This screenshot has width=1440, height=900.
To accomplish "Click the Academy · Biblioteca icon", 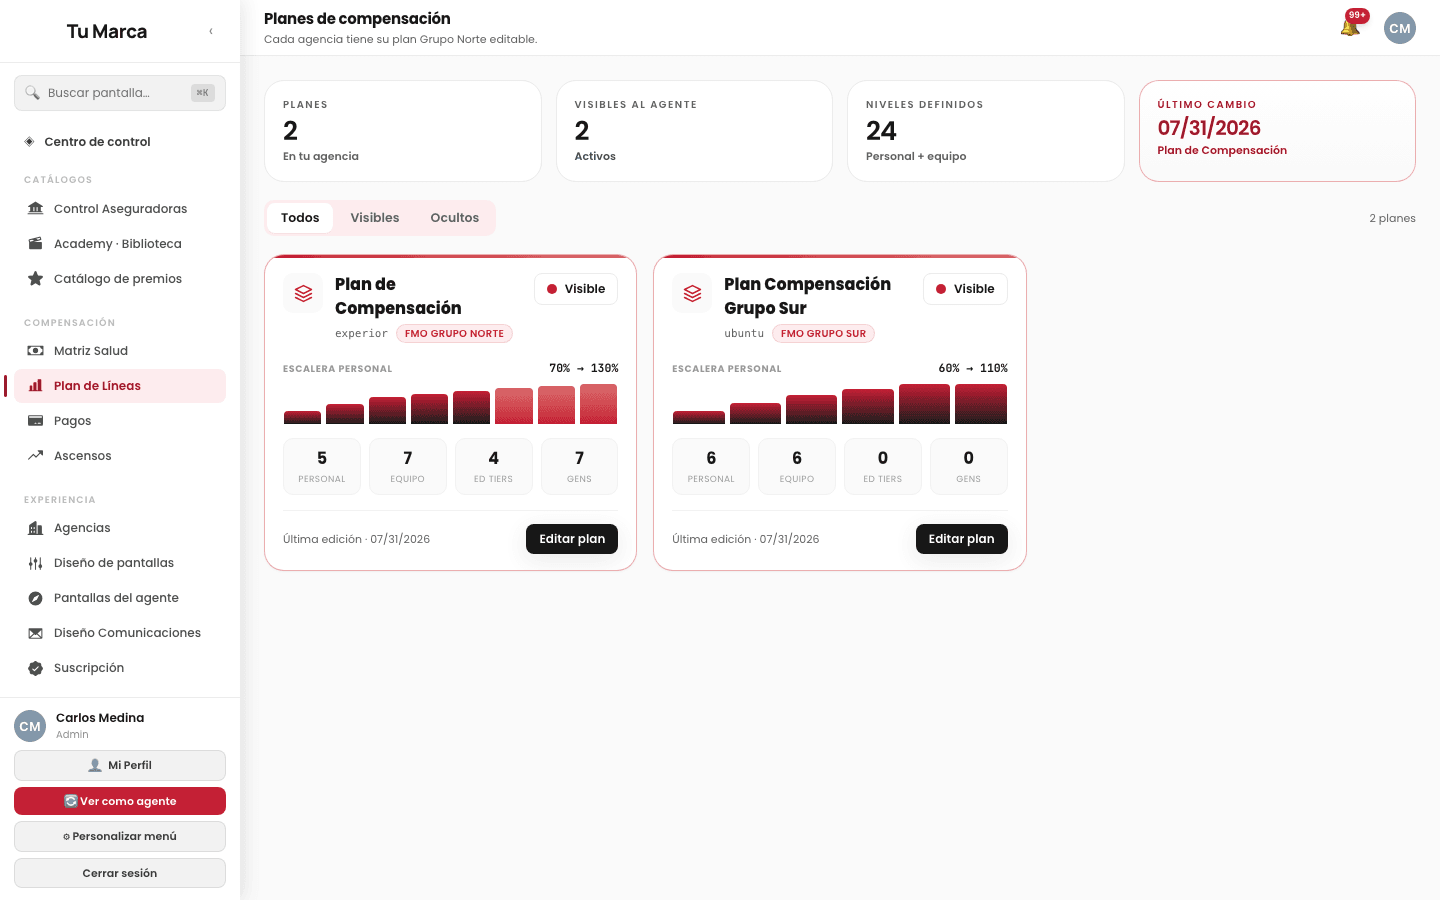I will (36, 244).
